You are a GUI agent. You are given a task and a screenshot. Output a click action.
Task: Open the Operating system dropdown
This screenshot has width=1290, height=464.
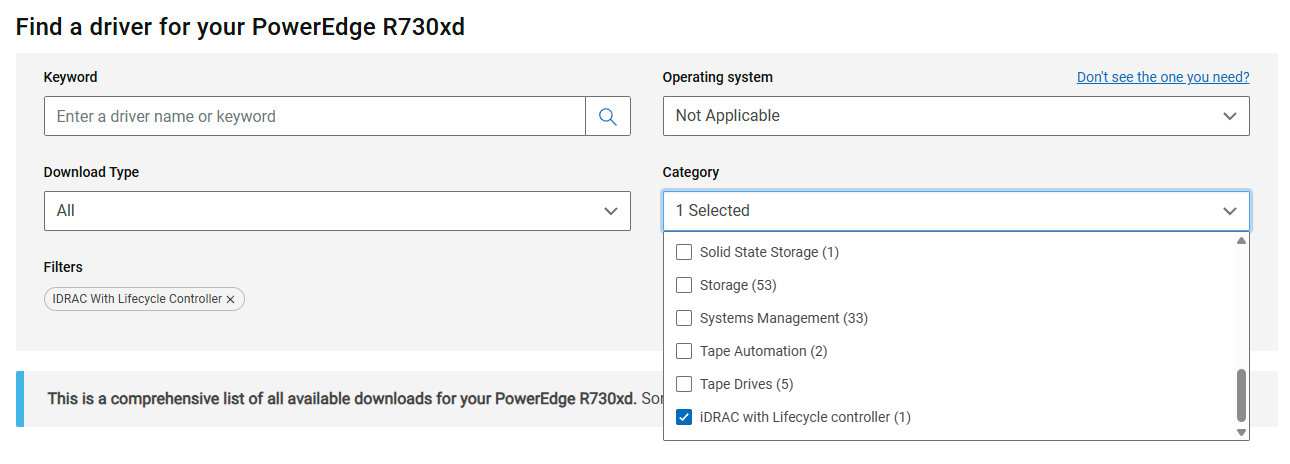pyautogui.click(x=956, y=116)
